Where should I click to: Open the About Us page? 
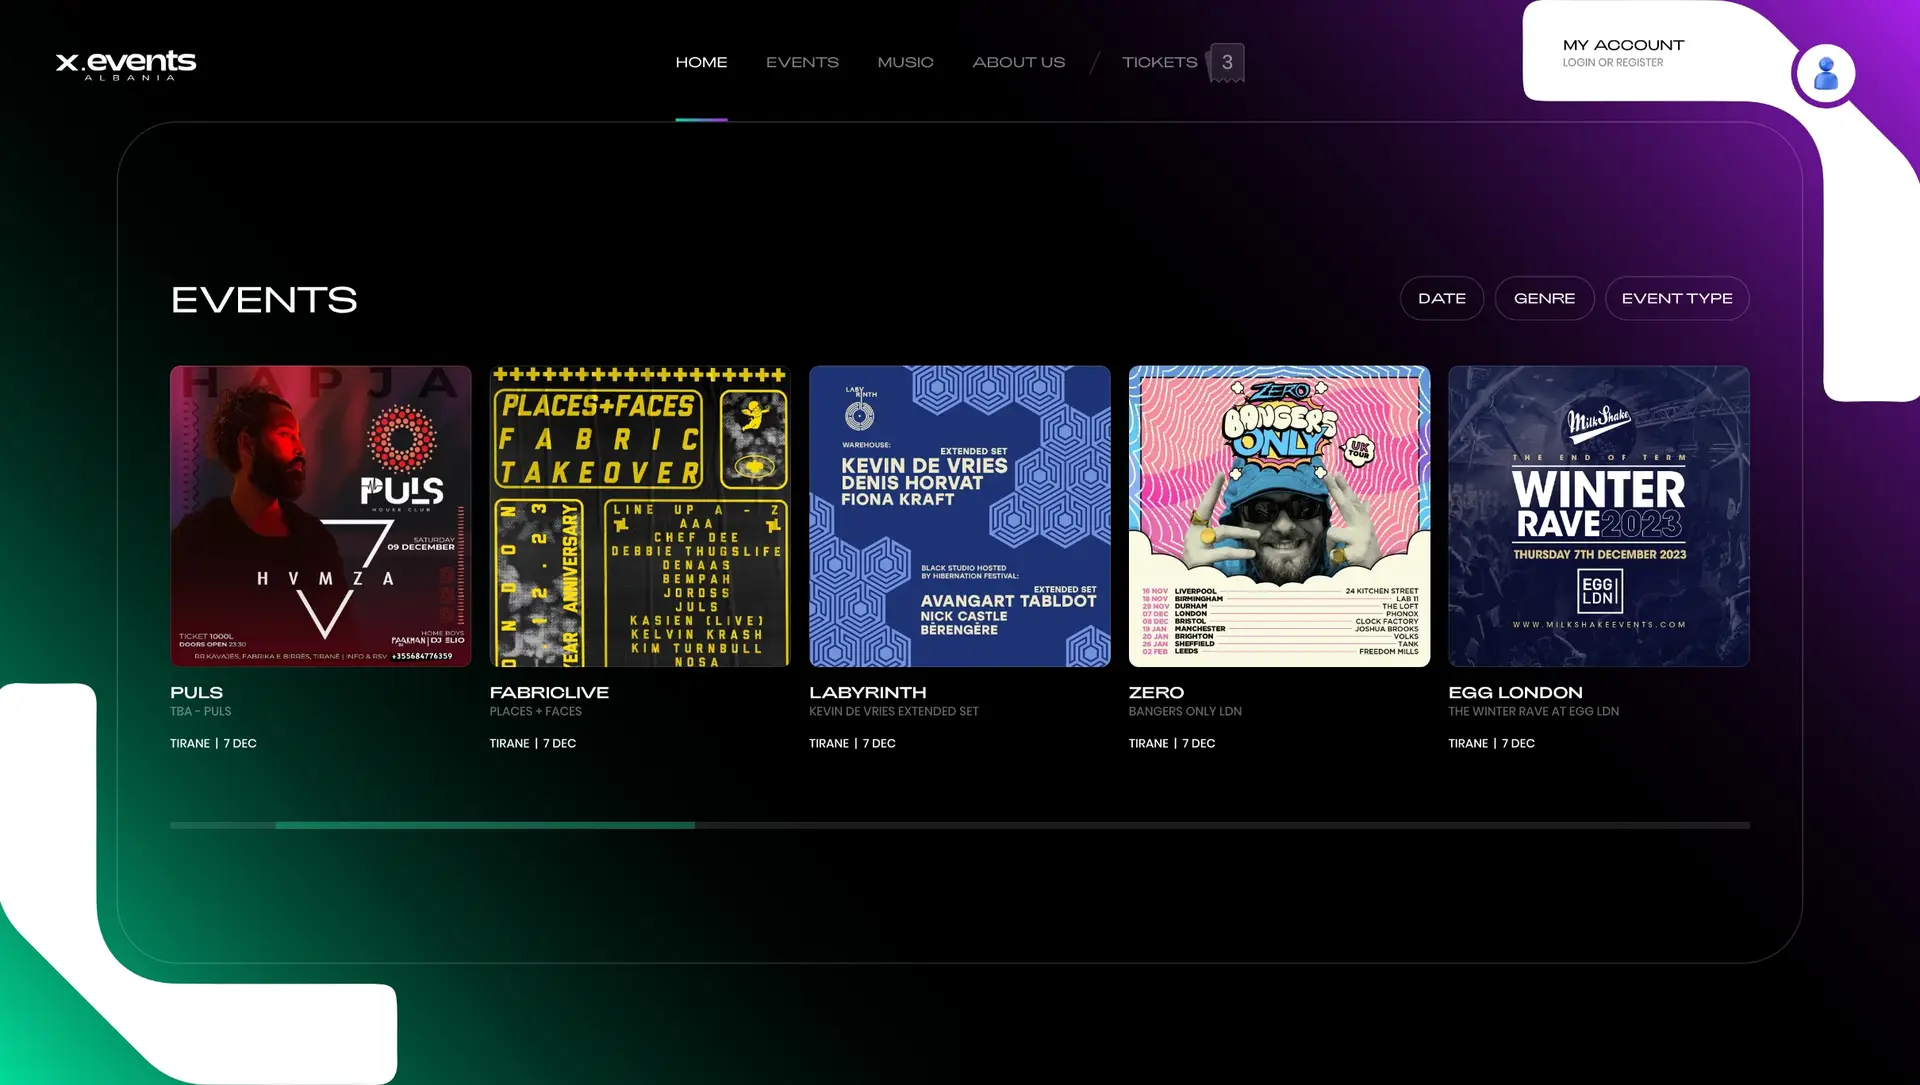(1018, 62)
